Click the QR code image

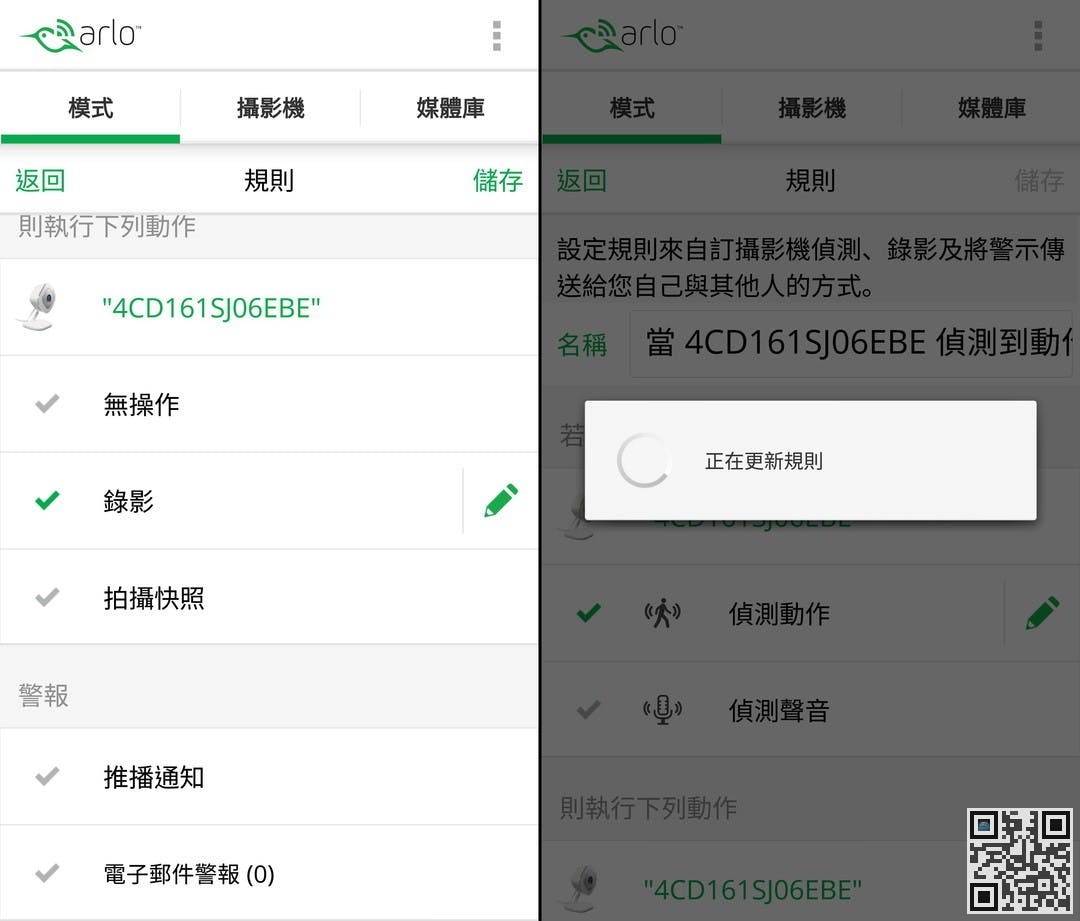point(1020,861)
